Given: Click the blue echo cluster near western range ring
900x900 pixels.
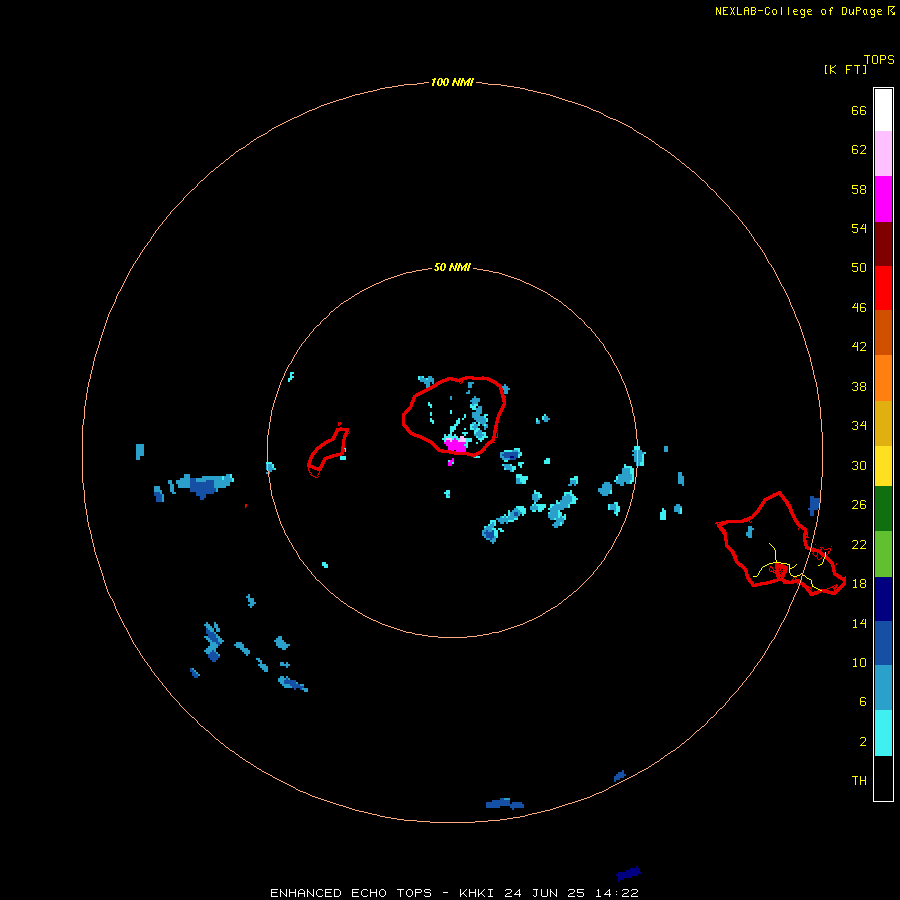Looking at the screenshot, I should [x=204, y=485].
